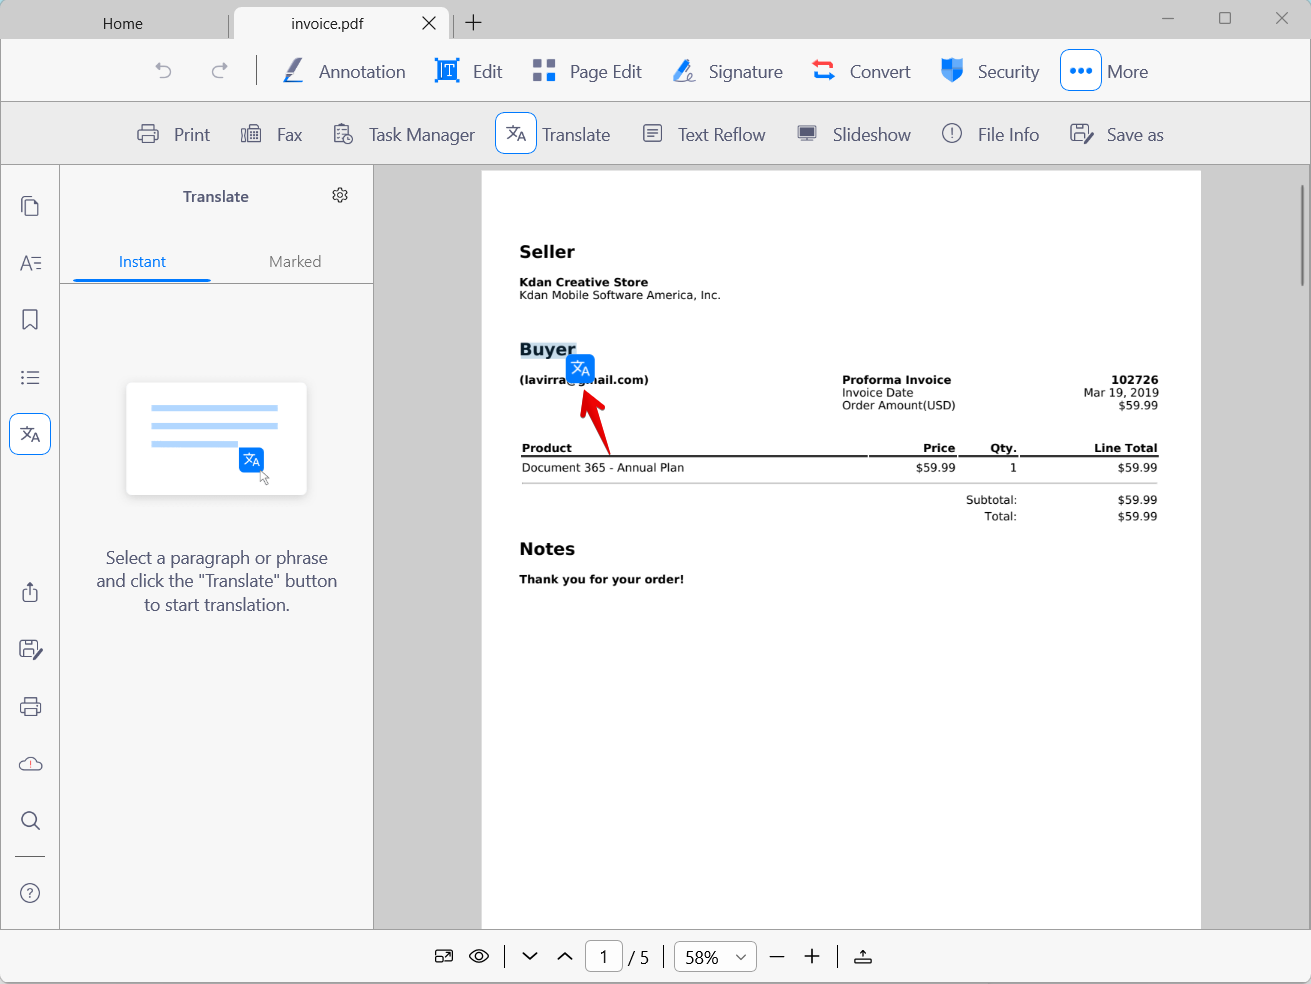This screenshot has height=984, width=1311.
Task: Click the Mar 19, 2019 date
Action: click(x=1121, y=393)
